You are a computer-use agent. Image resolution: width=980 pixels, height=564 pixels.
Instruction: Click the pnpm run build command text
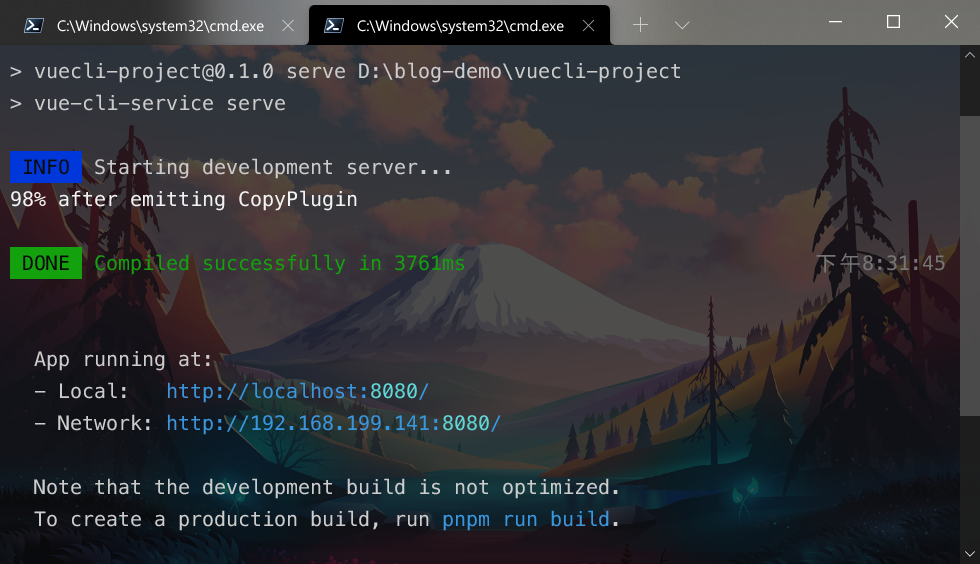(x=526, y=520)
